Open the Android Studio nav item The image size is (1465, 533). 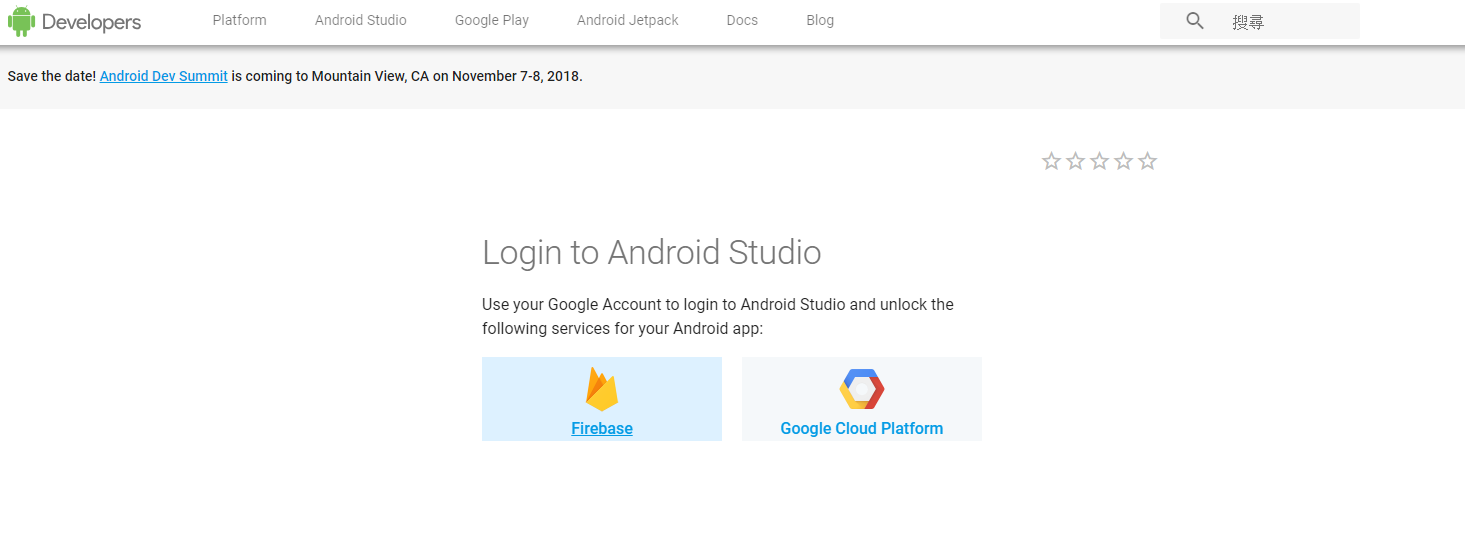click(x=361, y=20)
